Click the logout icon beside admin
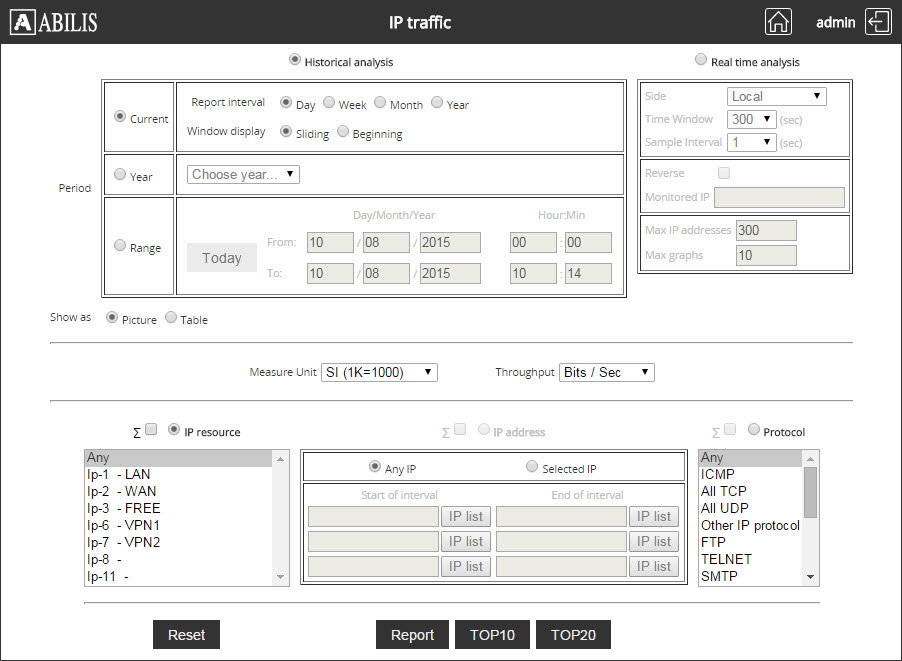The image size is (902, 661). [878, 22]
